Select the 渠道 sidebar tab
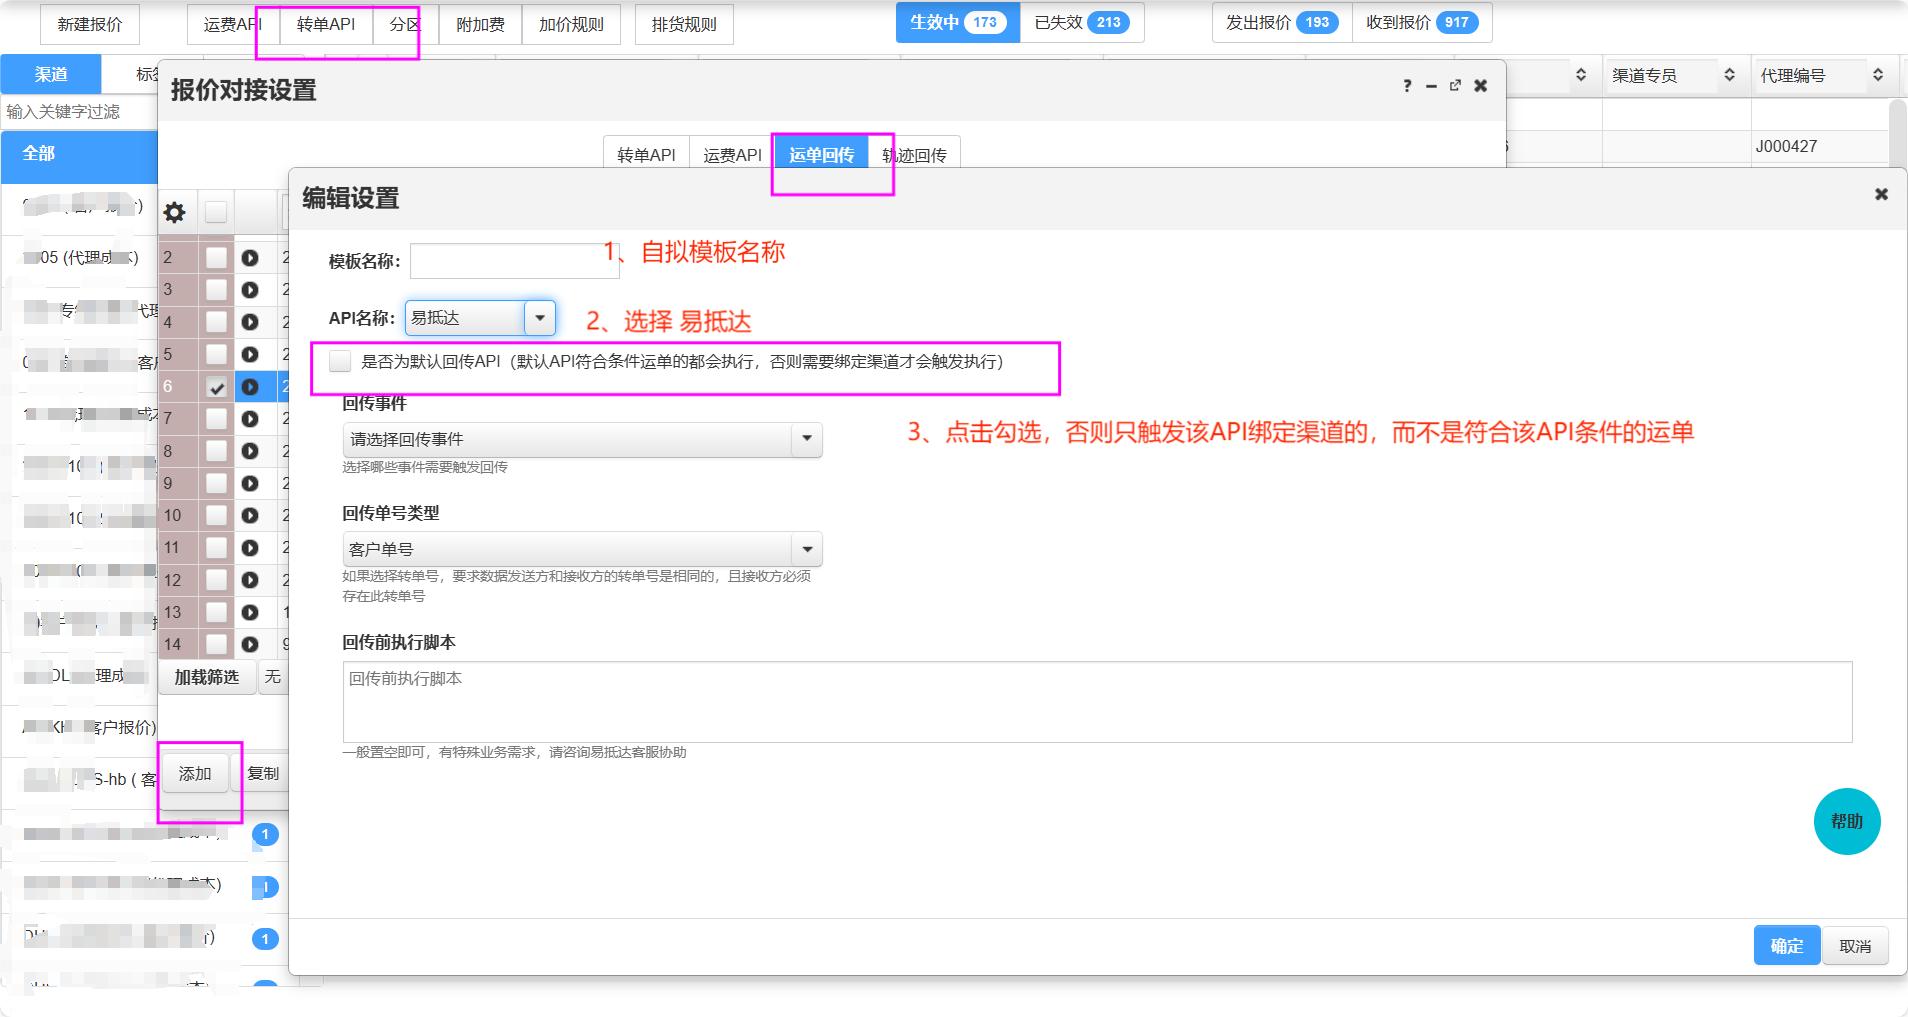The height and width of the screenshot is (1017, 1908). 51,74
